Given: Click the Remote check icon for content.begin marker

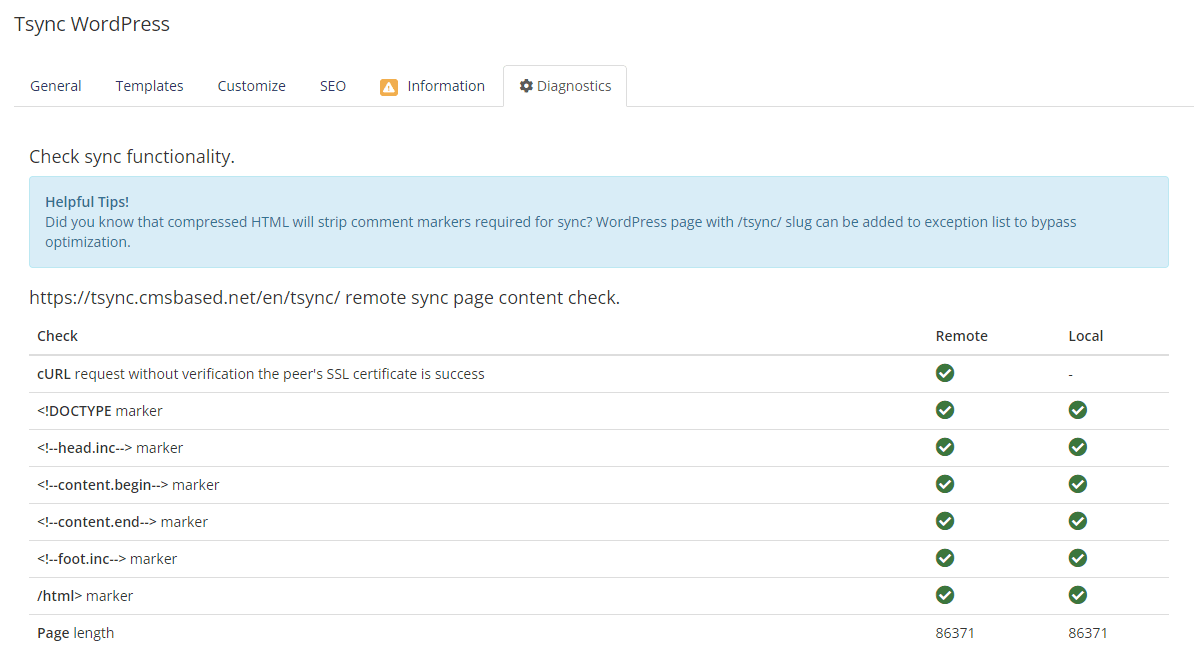Looking at the screenshot, I should [945, 484].
